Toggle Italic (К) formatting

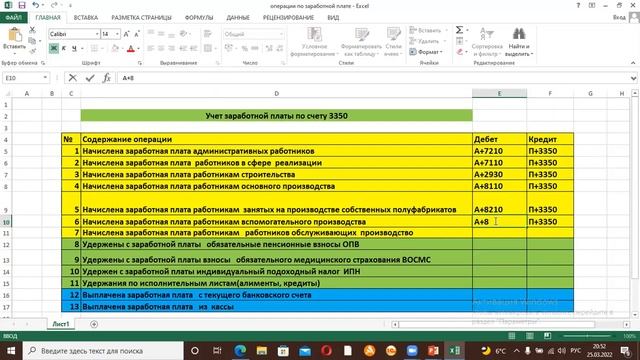(64, 49)
